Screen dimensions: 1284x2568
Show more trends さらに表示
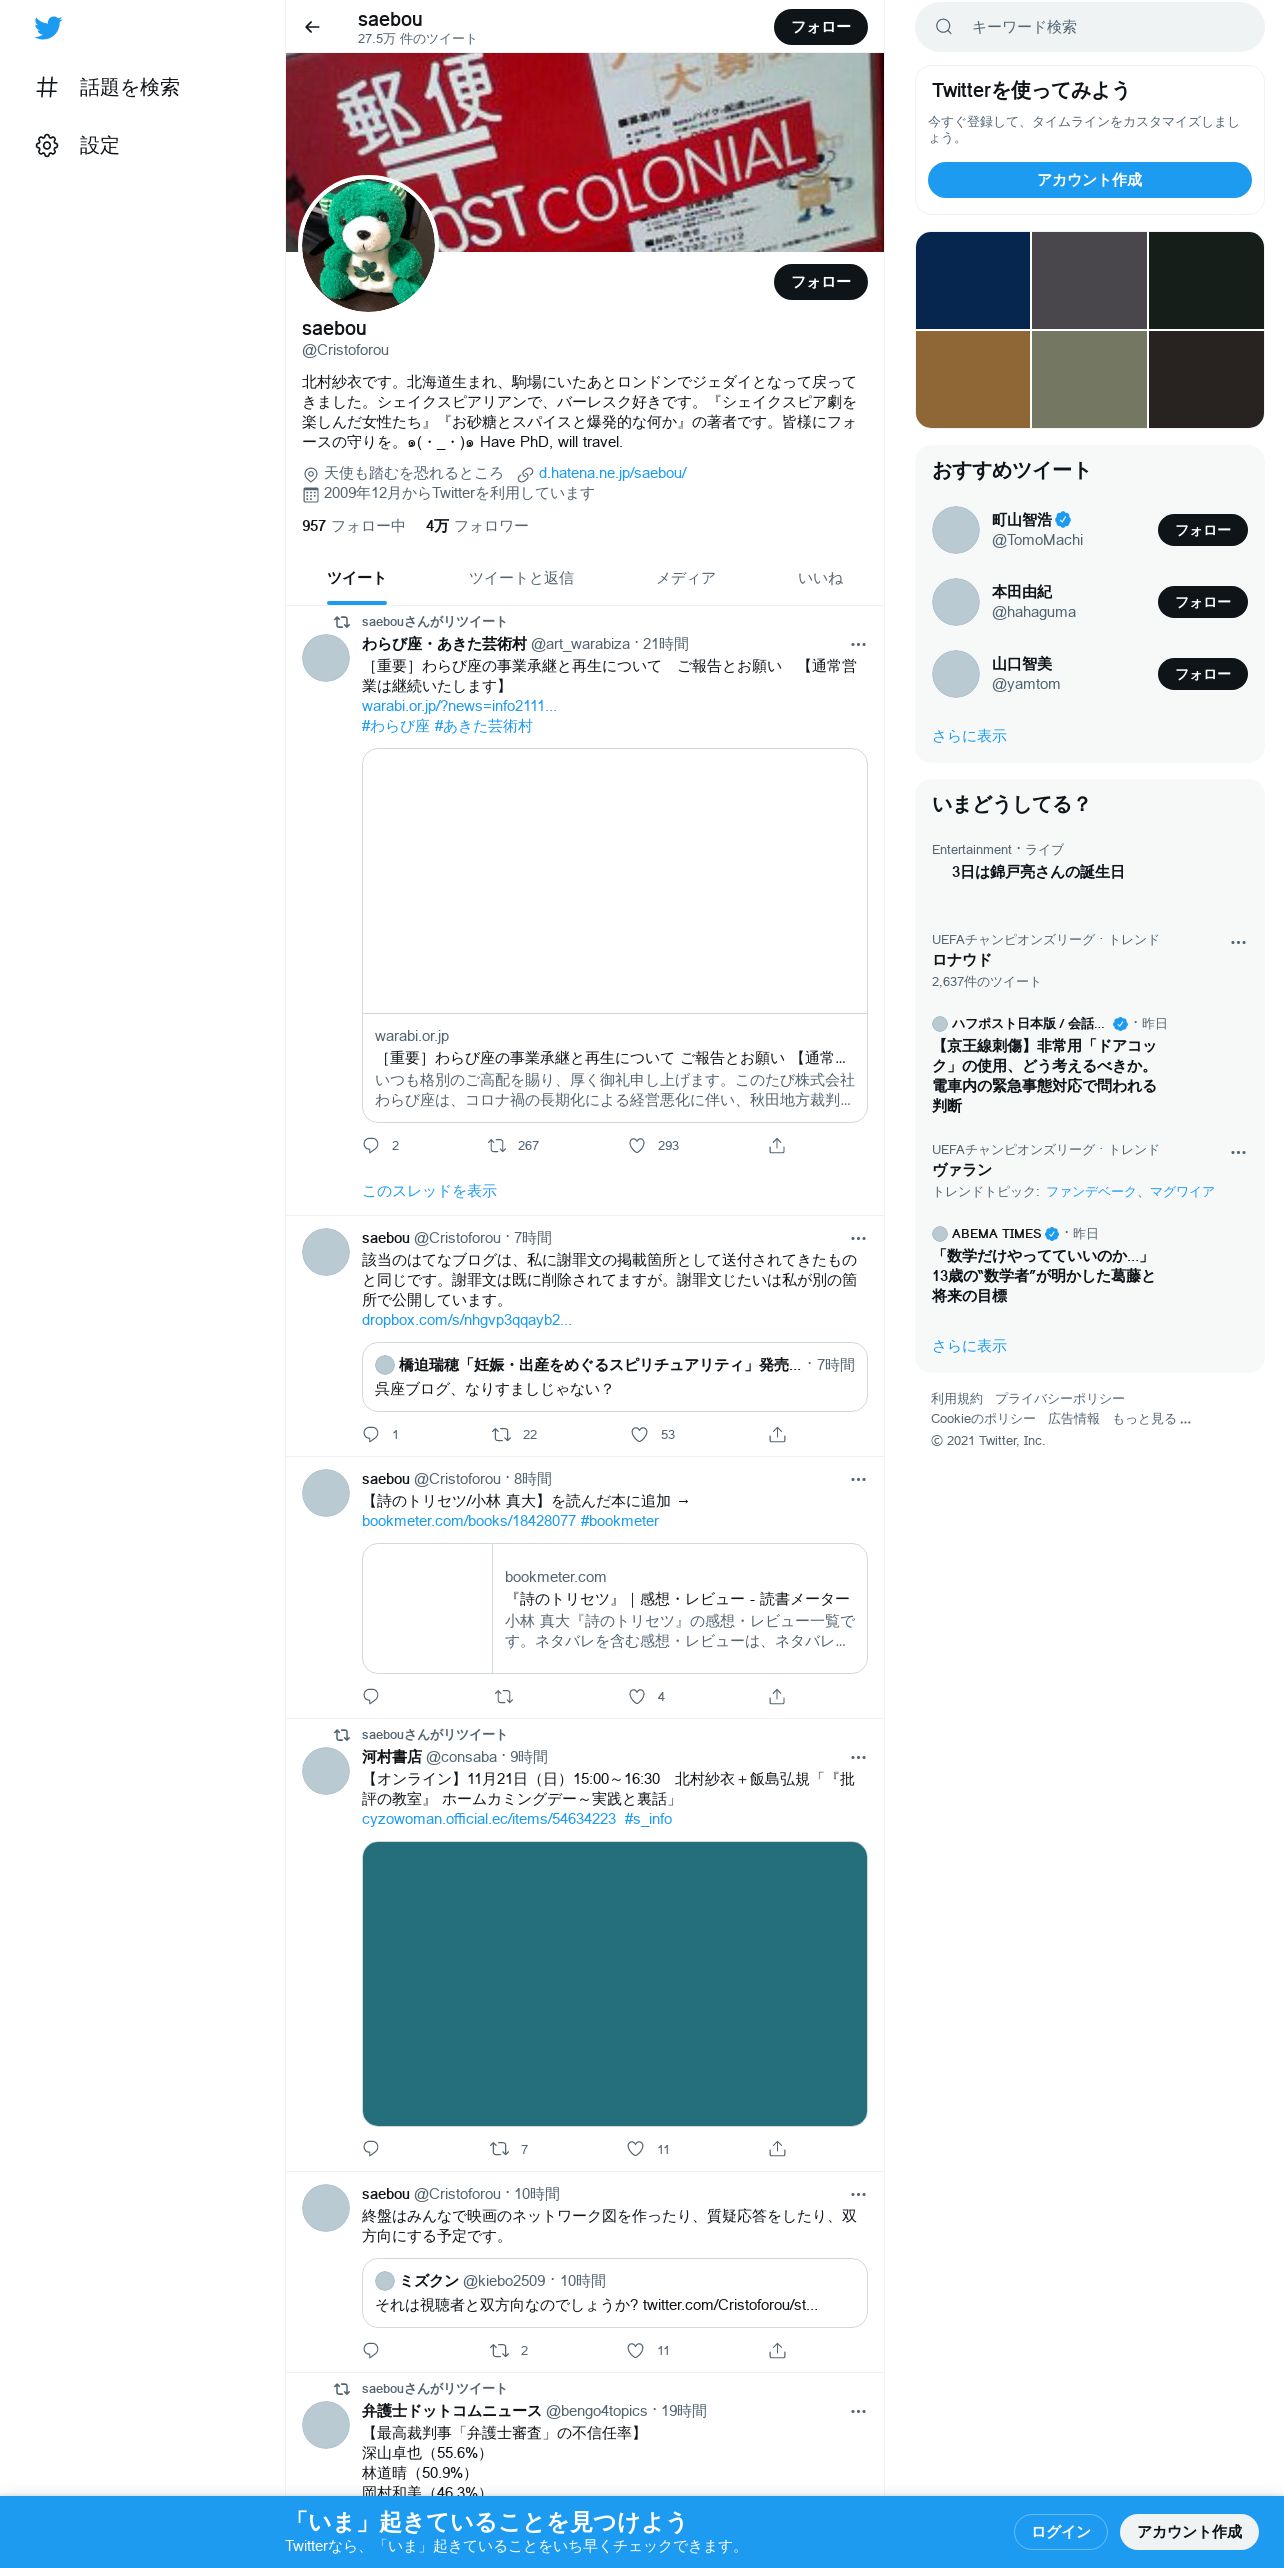(x=969, y=1346)
